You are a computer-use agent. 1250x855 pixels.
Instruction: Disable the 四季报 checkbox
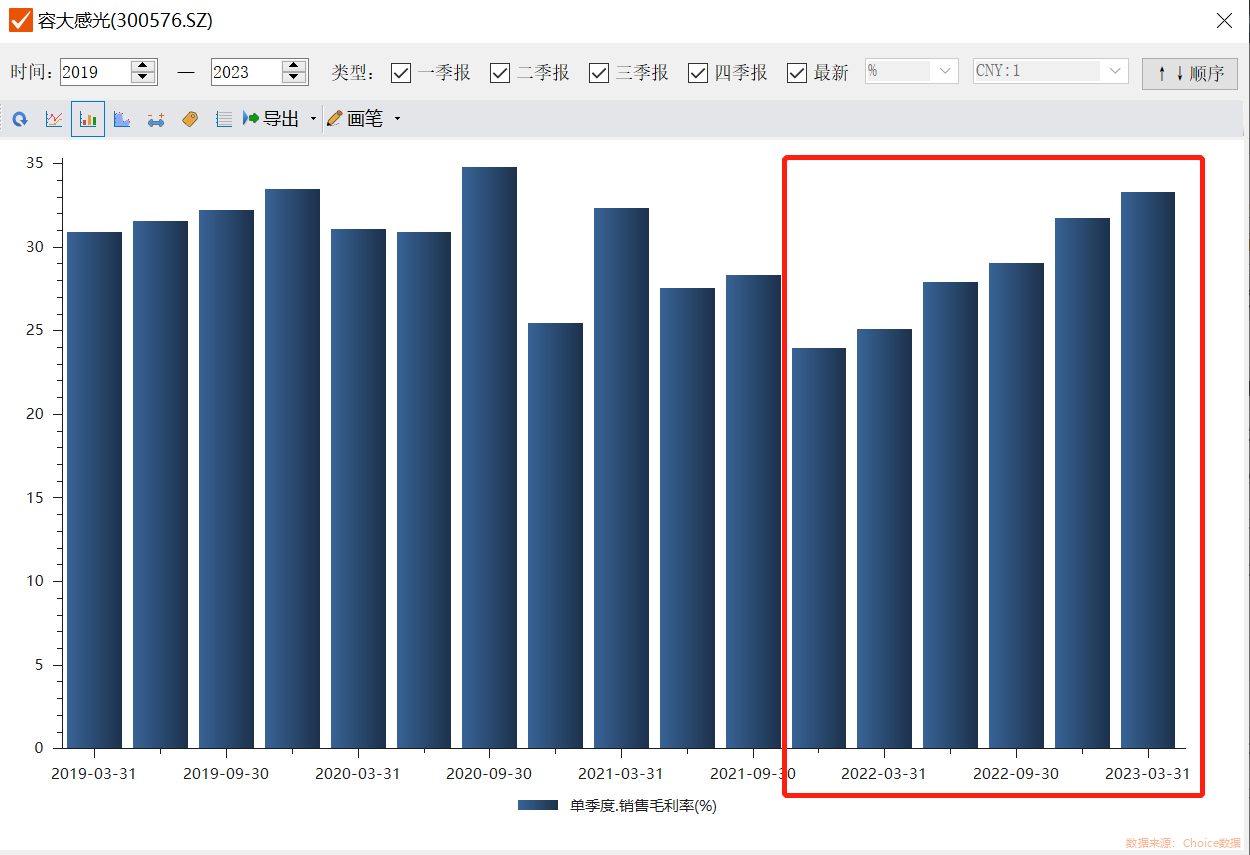pyautogui.click(x=698, y=73)
